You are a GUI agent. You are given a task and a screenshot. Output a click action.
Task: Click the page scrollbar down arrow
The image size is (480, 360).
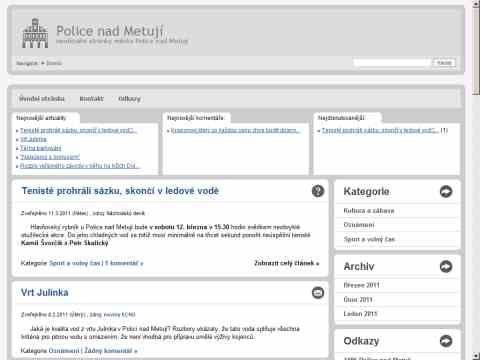tap(476, 356)
